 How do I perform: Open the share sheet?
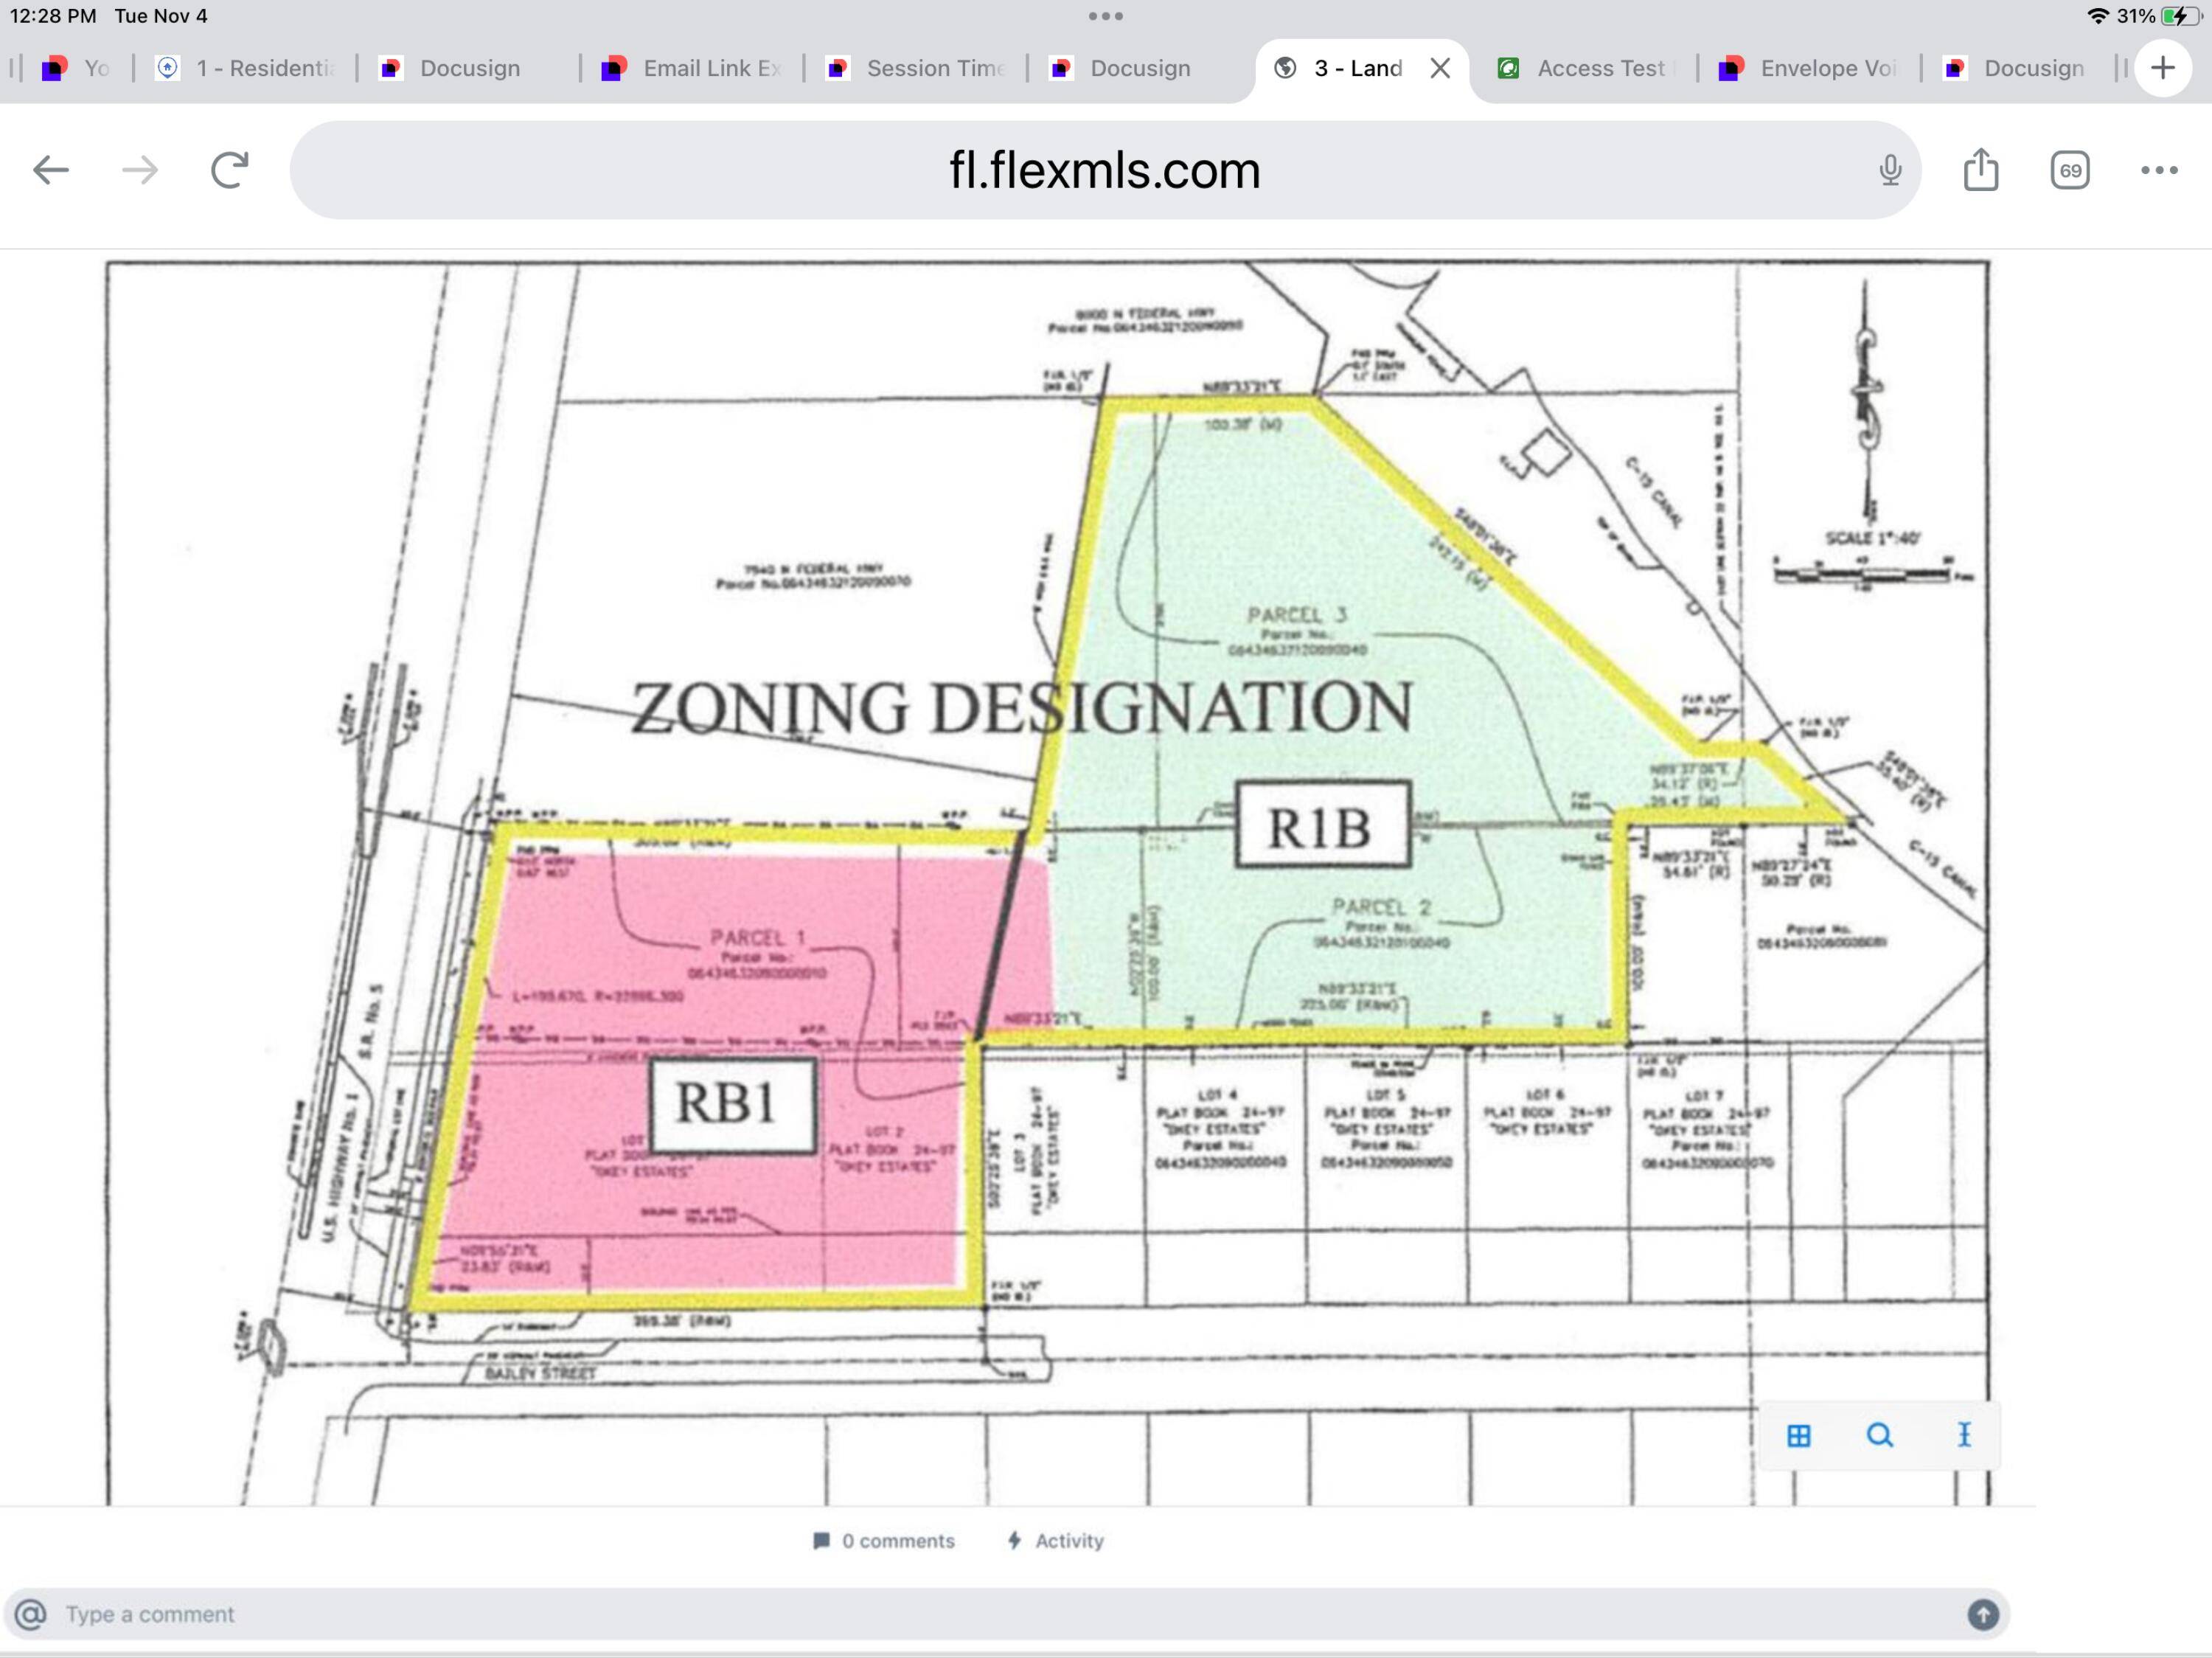click(1981, 170)
